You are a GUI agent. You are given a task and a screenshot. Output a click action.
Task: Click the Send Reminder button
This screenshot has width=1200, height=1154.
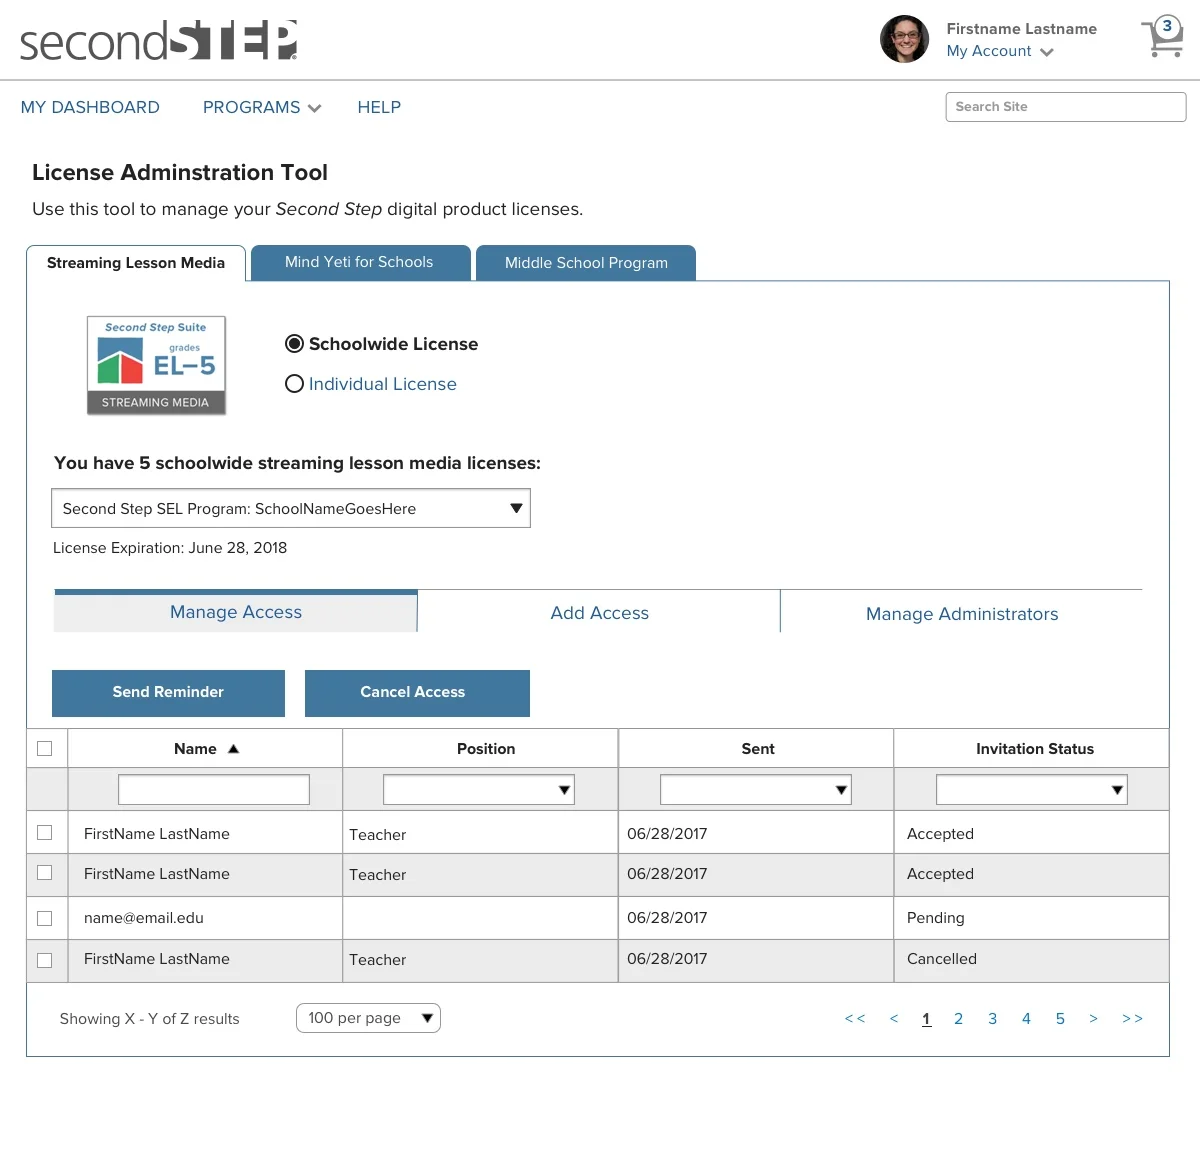click(x=168, y=692)
